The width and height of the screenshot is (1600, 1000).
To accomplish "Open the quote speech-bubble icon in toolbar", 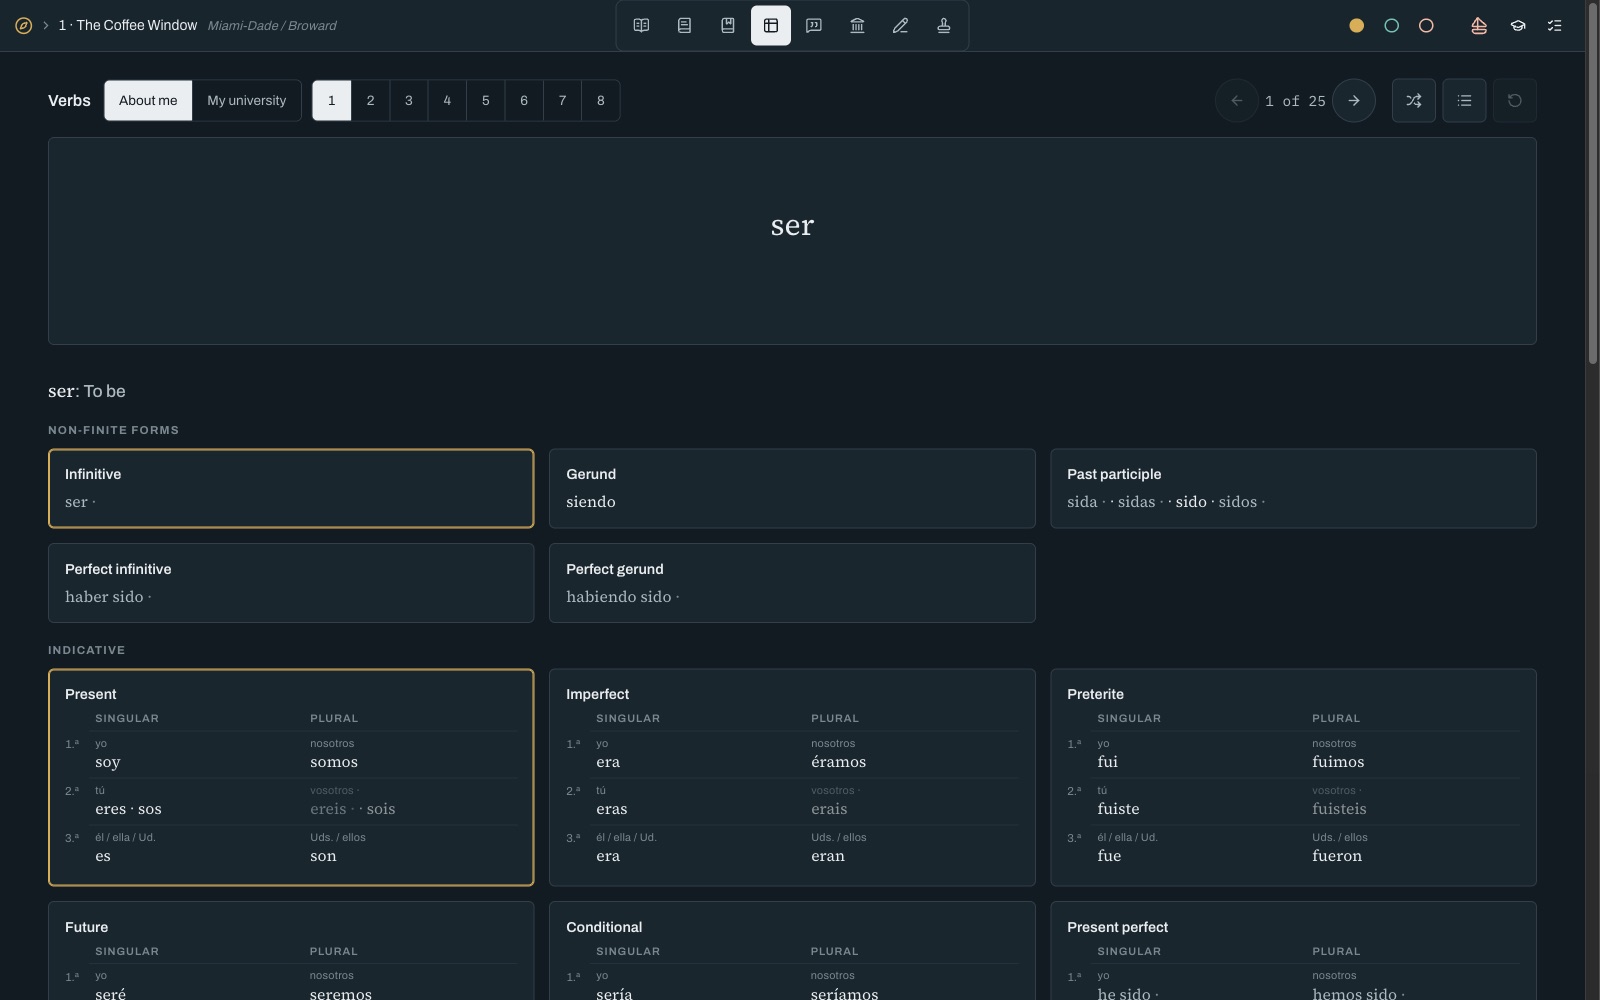I will click(814, 25).
